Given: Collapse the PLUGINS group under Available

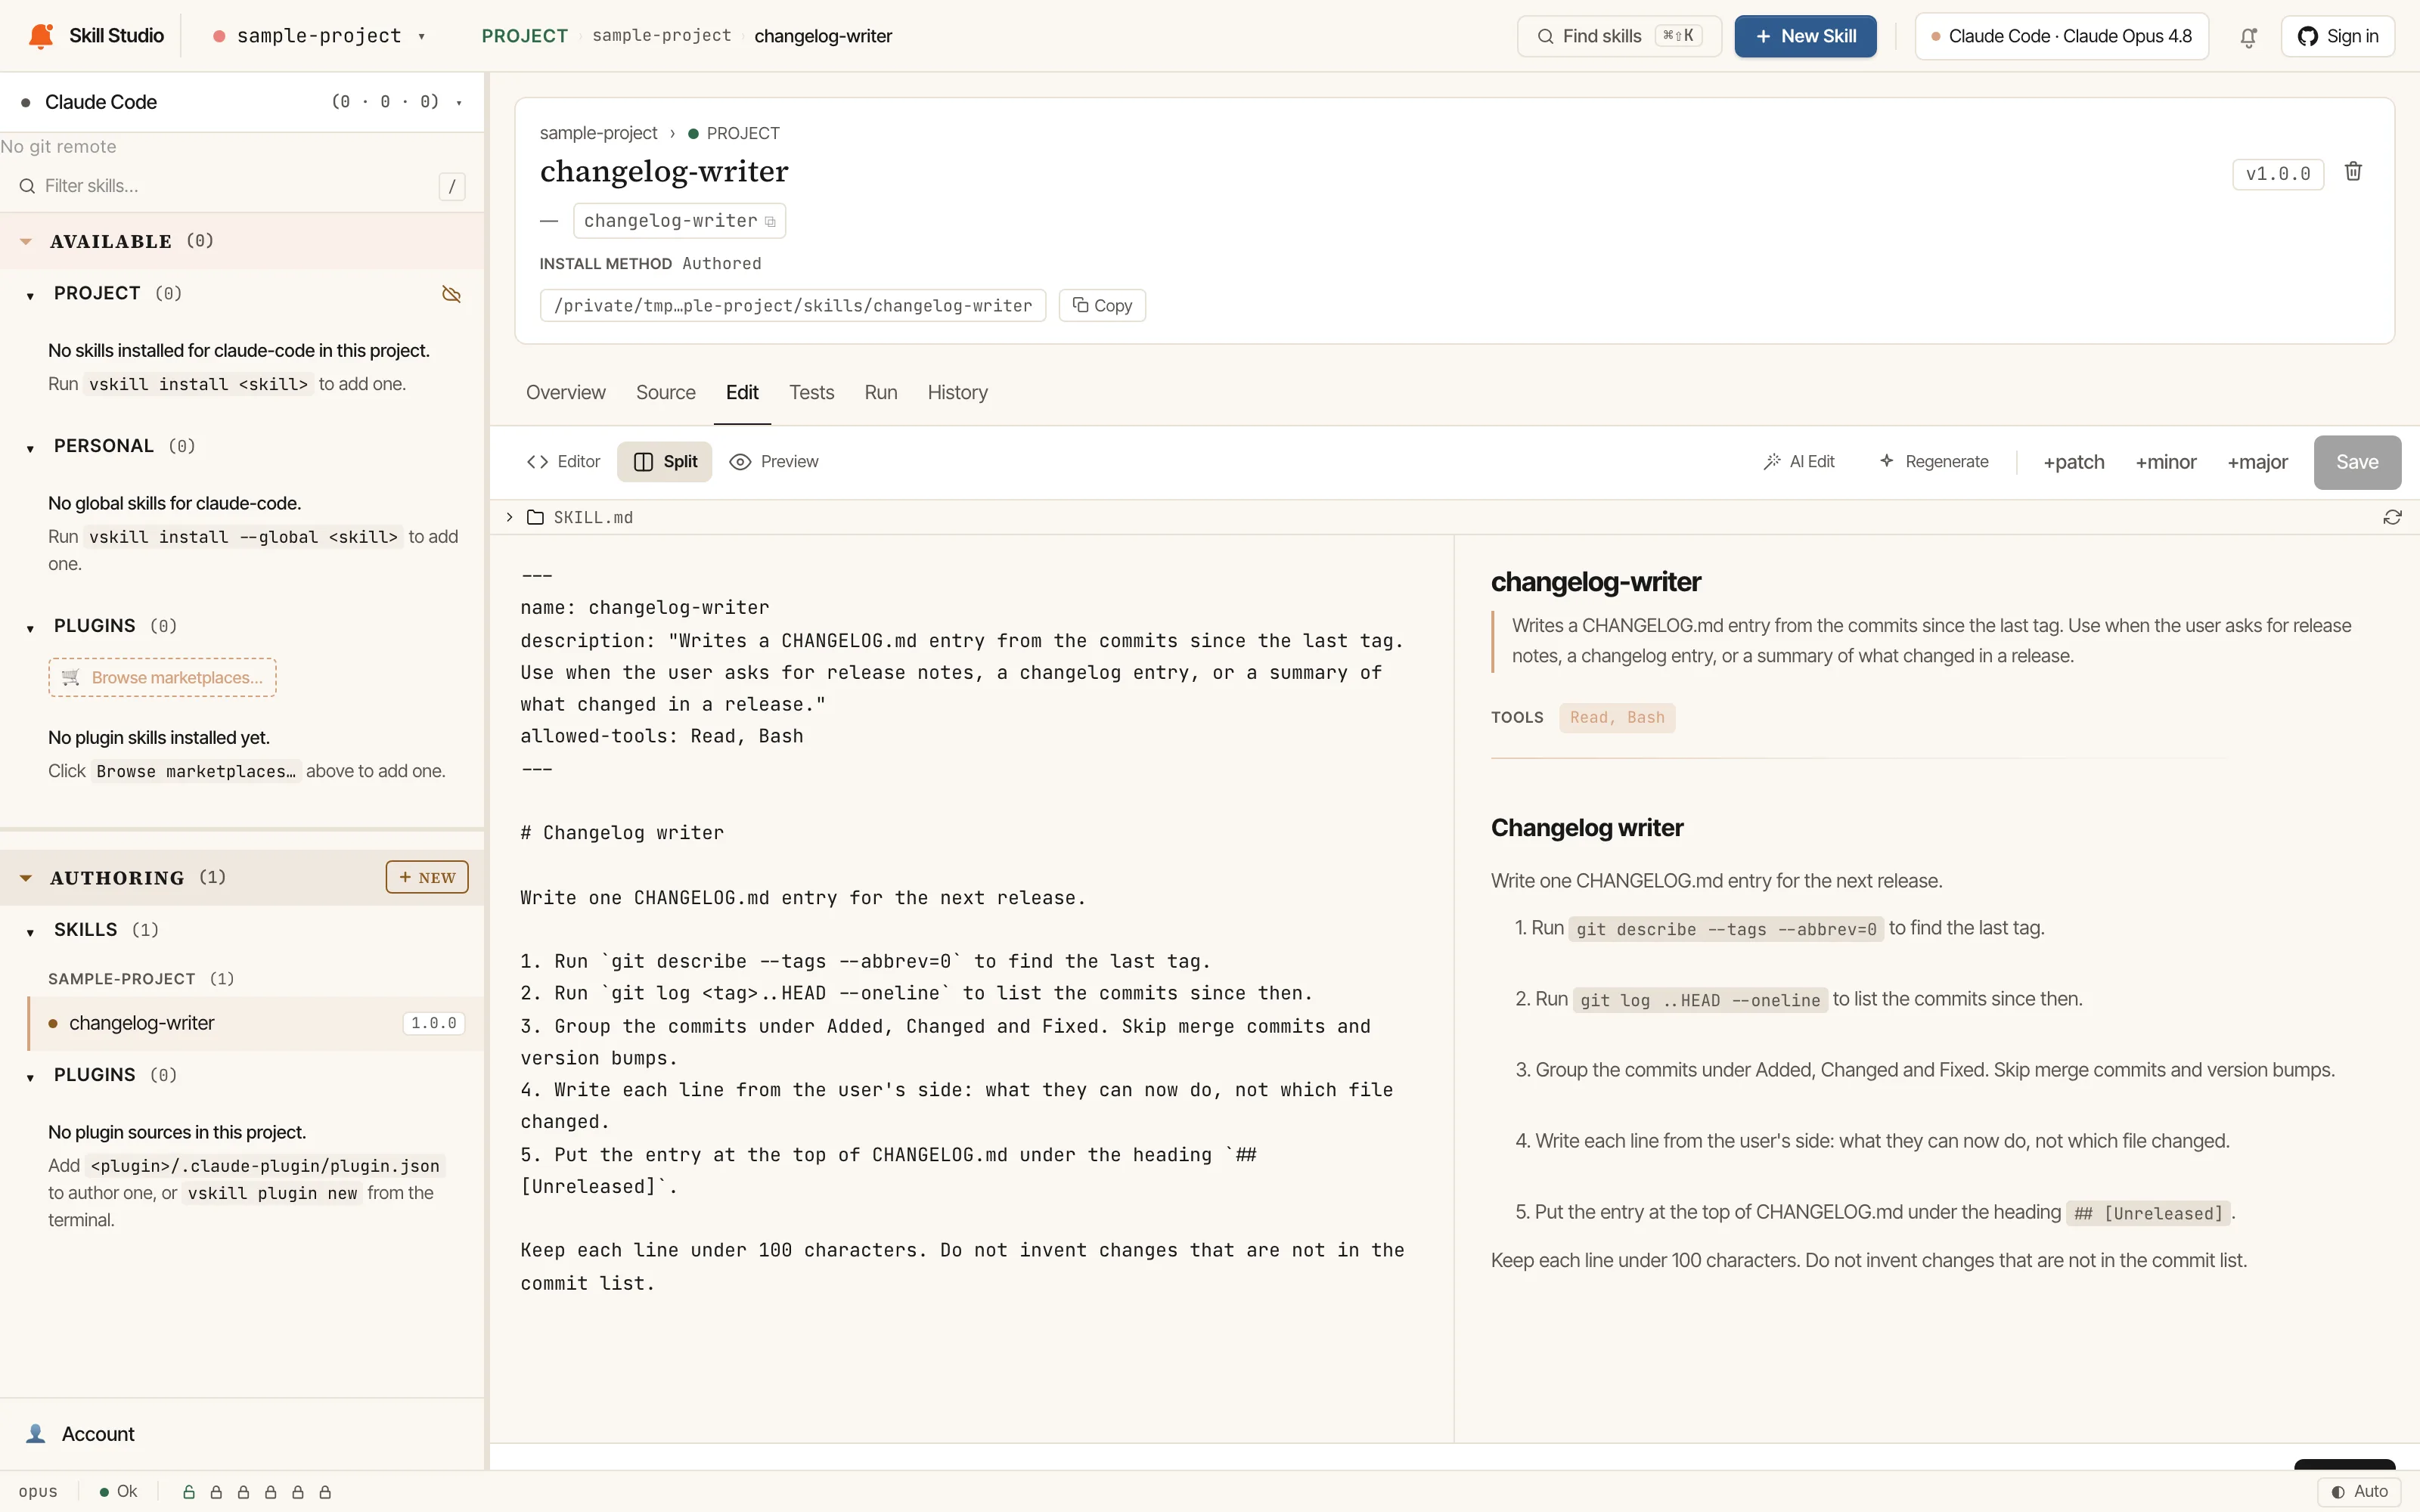Looking at the screenshot, I should pos(30,628).
